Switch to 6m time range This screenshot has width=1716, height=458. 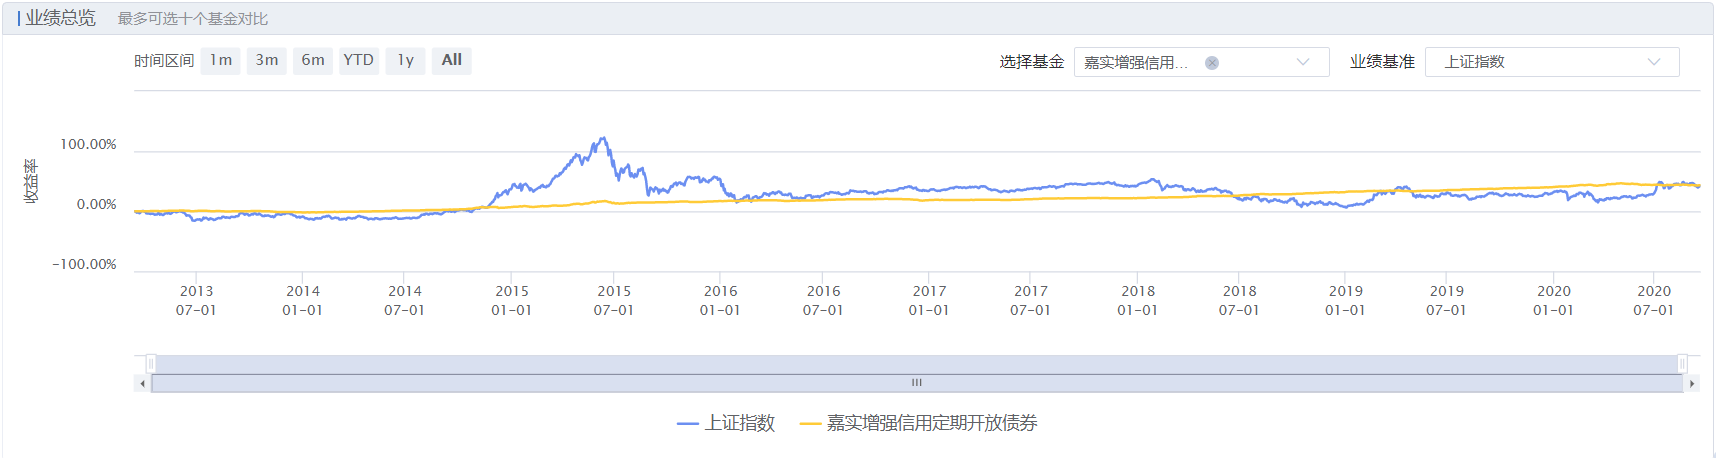click(x=313, y=61)
